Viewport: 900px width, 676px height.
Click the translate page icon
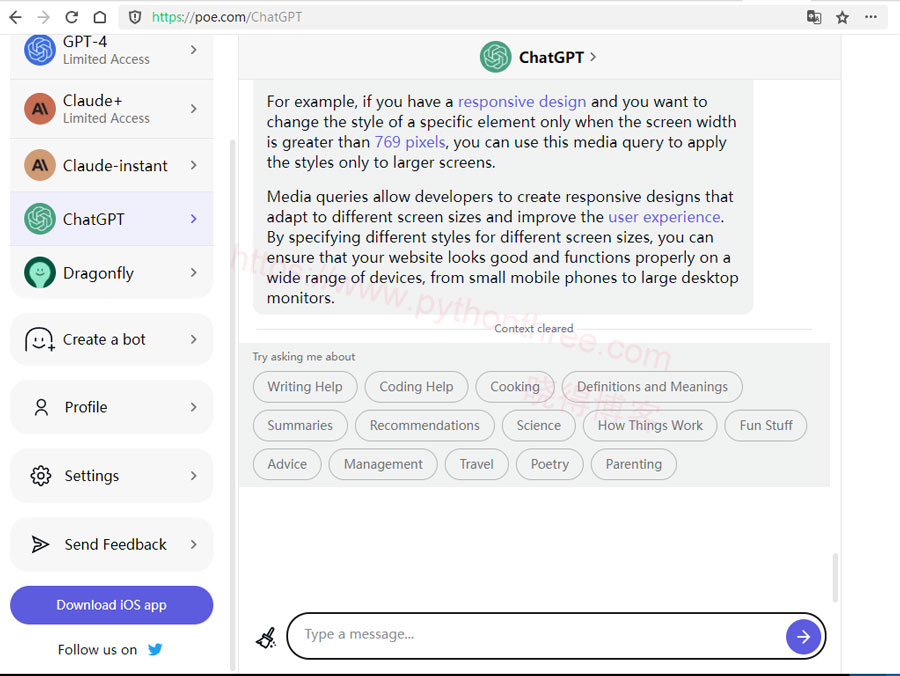click(x=814, y=17)
